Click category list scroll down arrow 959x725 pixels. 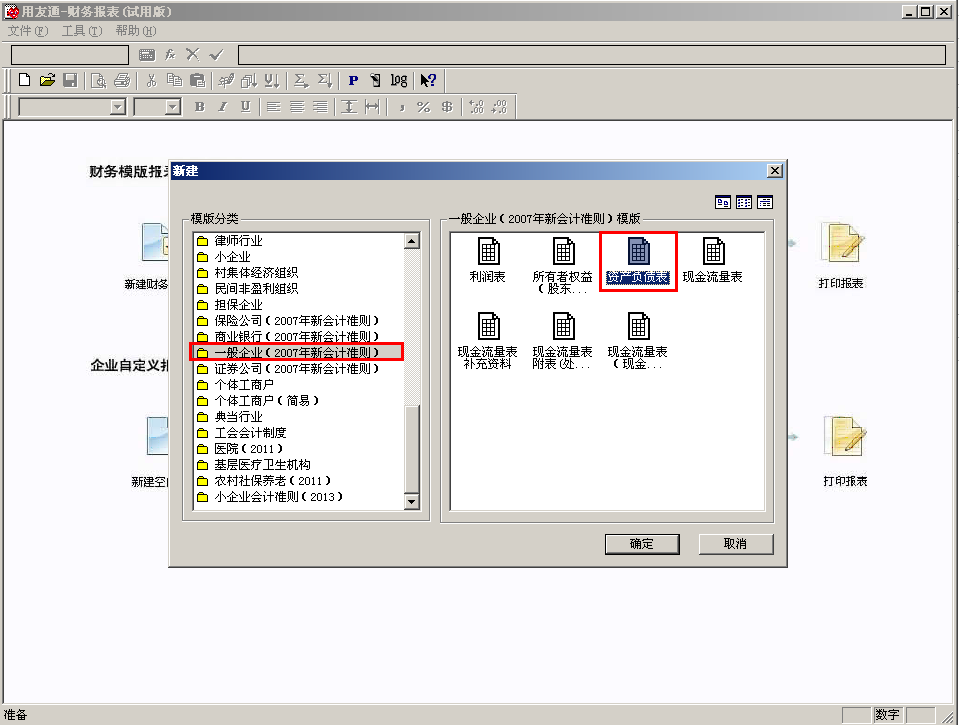pyautogui.click(x=412, y=502)
